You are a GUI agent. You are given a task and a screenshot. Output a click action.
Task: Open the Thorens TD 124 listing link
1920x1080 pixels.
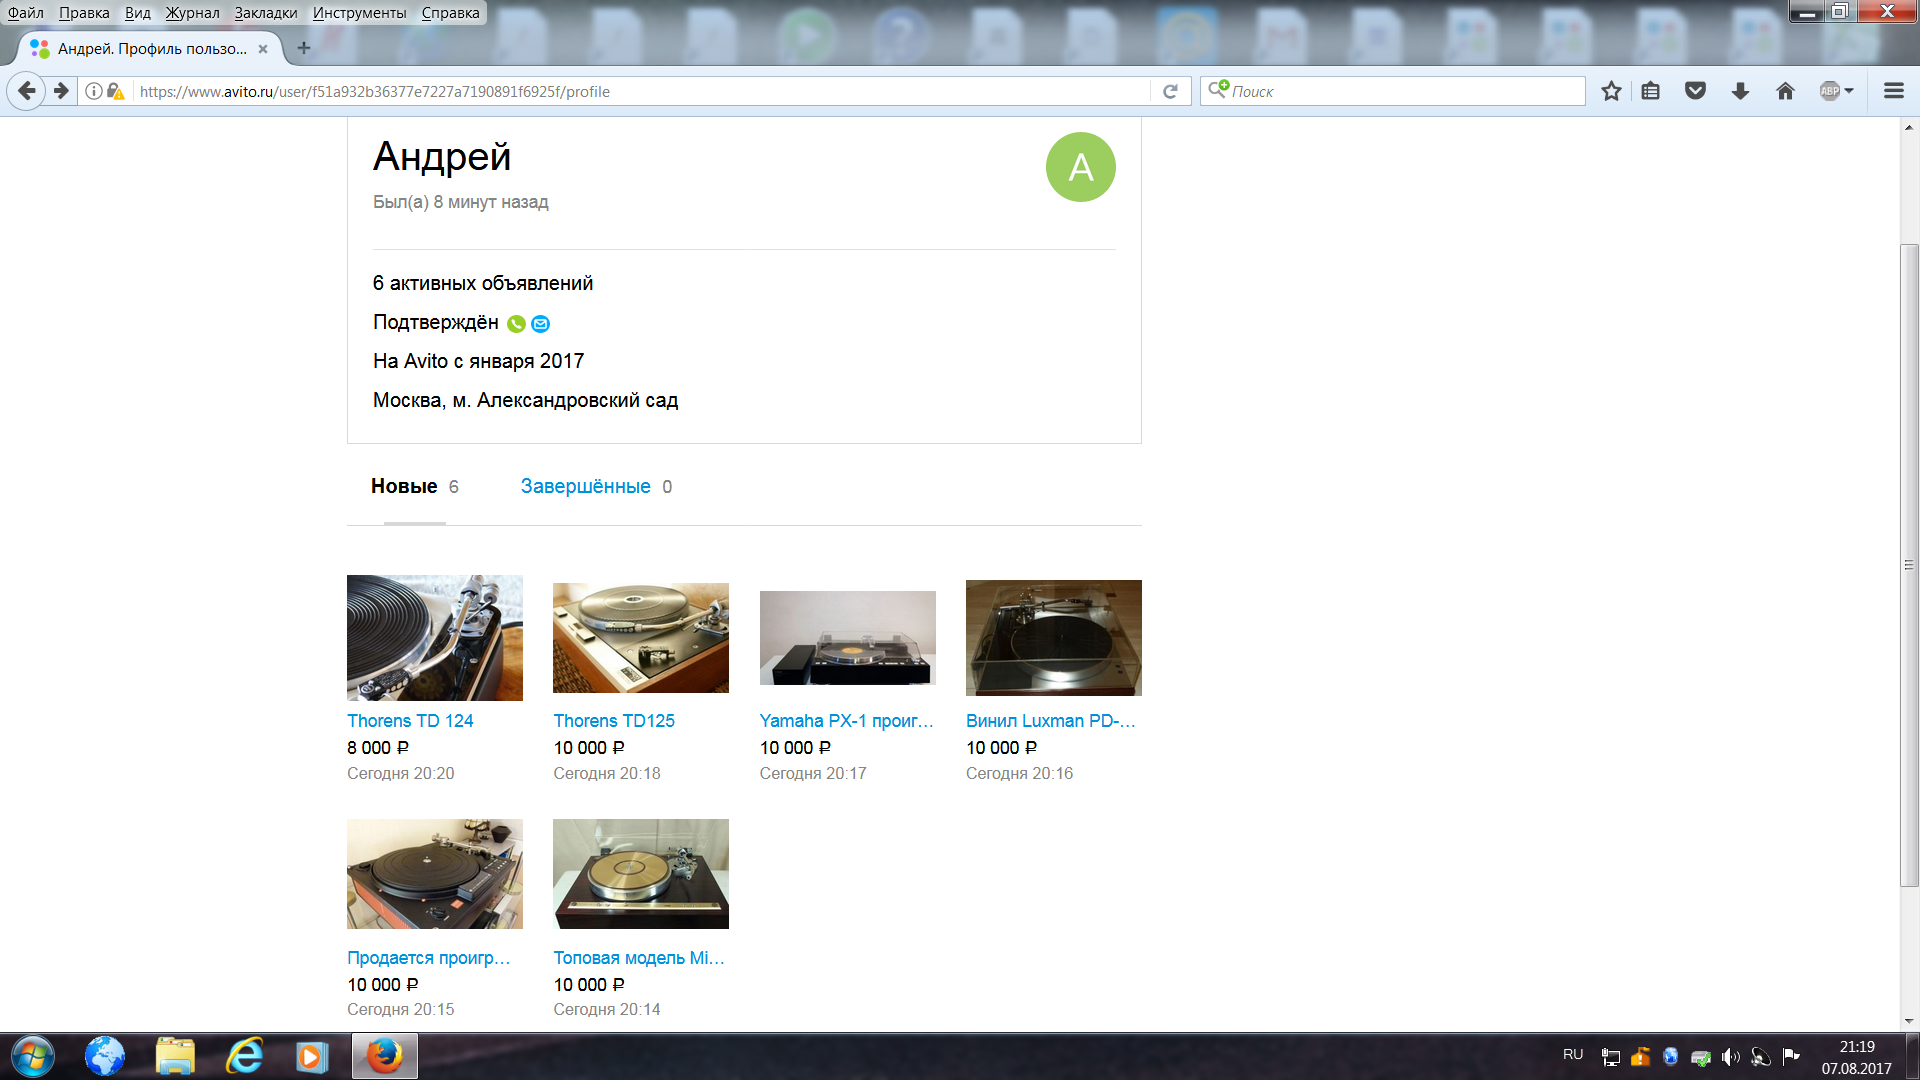(410, 721)
